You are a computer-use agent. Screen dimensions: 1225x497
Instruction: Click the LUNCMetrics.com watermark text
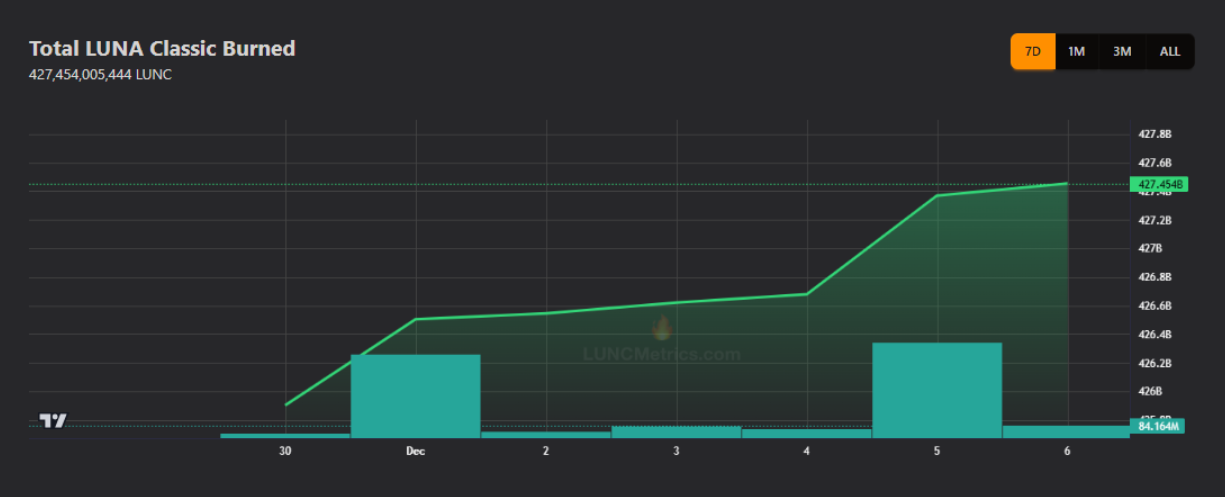coord(662,354)
